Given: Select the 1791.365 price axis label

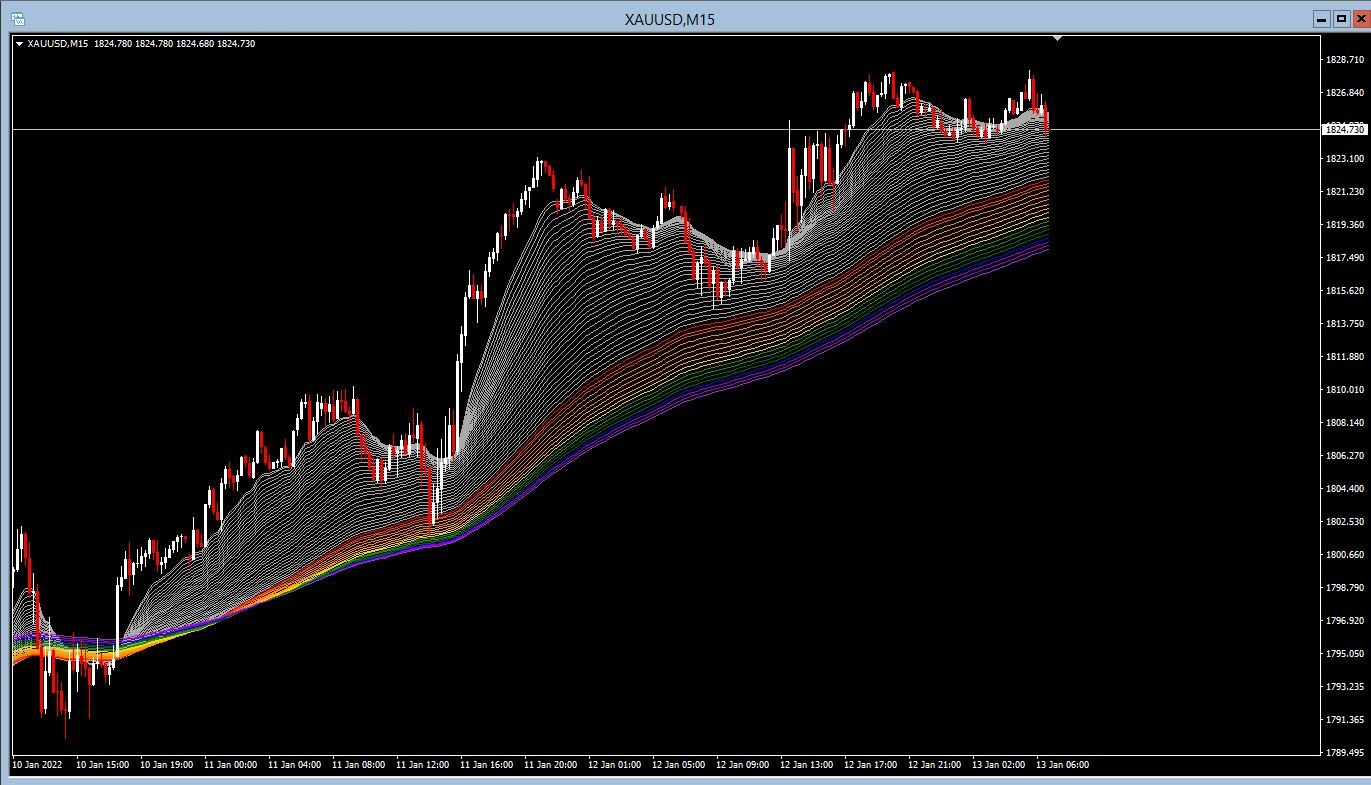Looking at the screenshot, I should pyautogui.click(x=1345, y=720).
